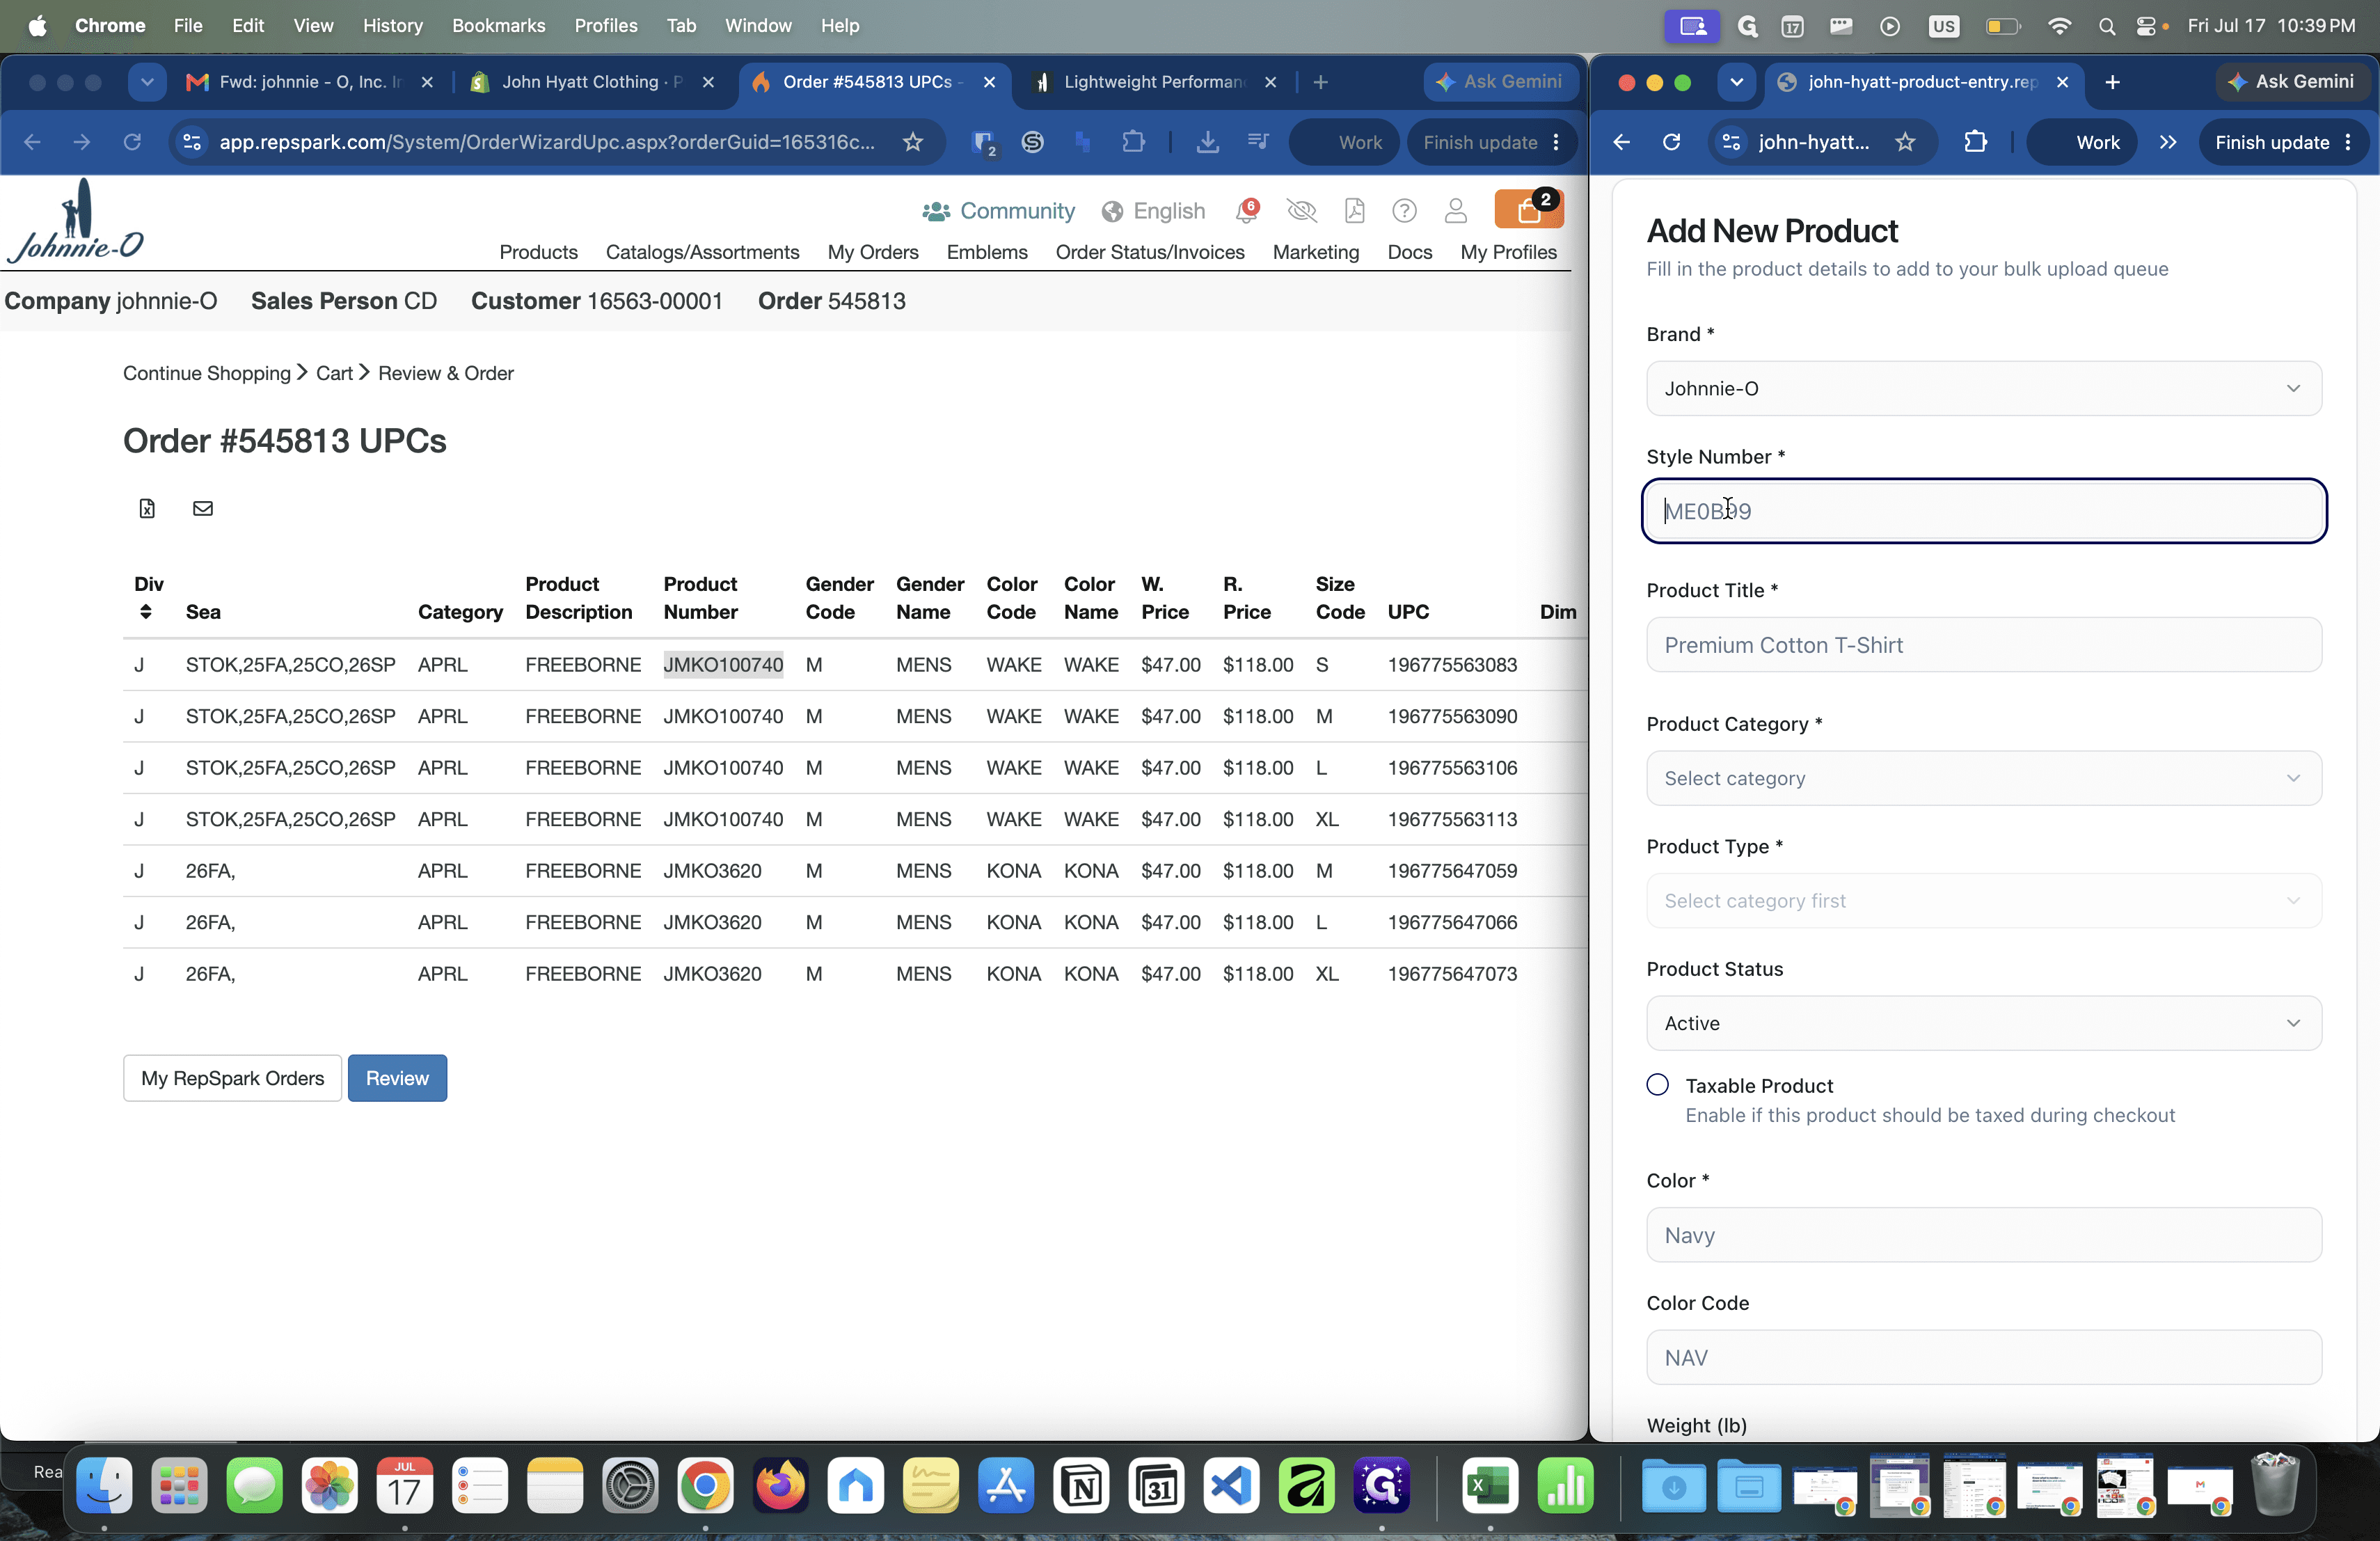Click the Color input with Navy placeholder

pos(1983,1235)
